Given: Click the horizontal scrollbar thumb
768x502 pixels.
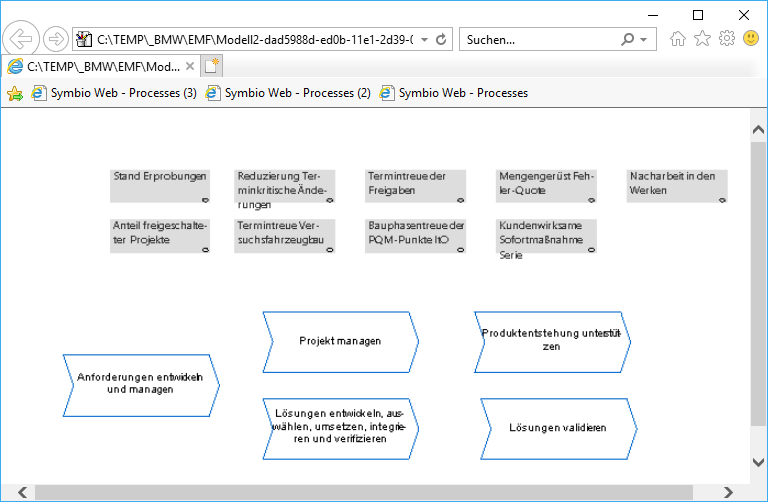Looking at the screenshot, I should click(x=364, y=492).
